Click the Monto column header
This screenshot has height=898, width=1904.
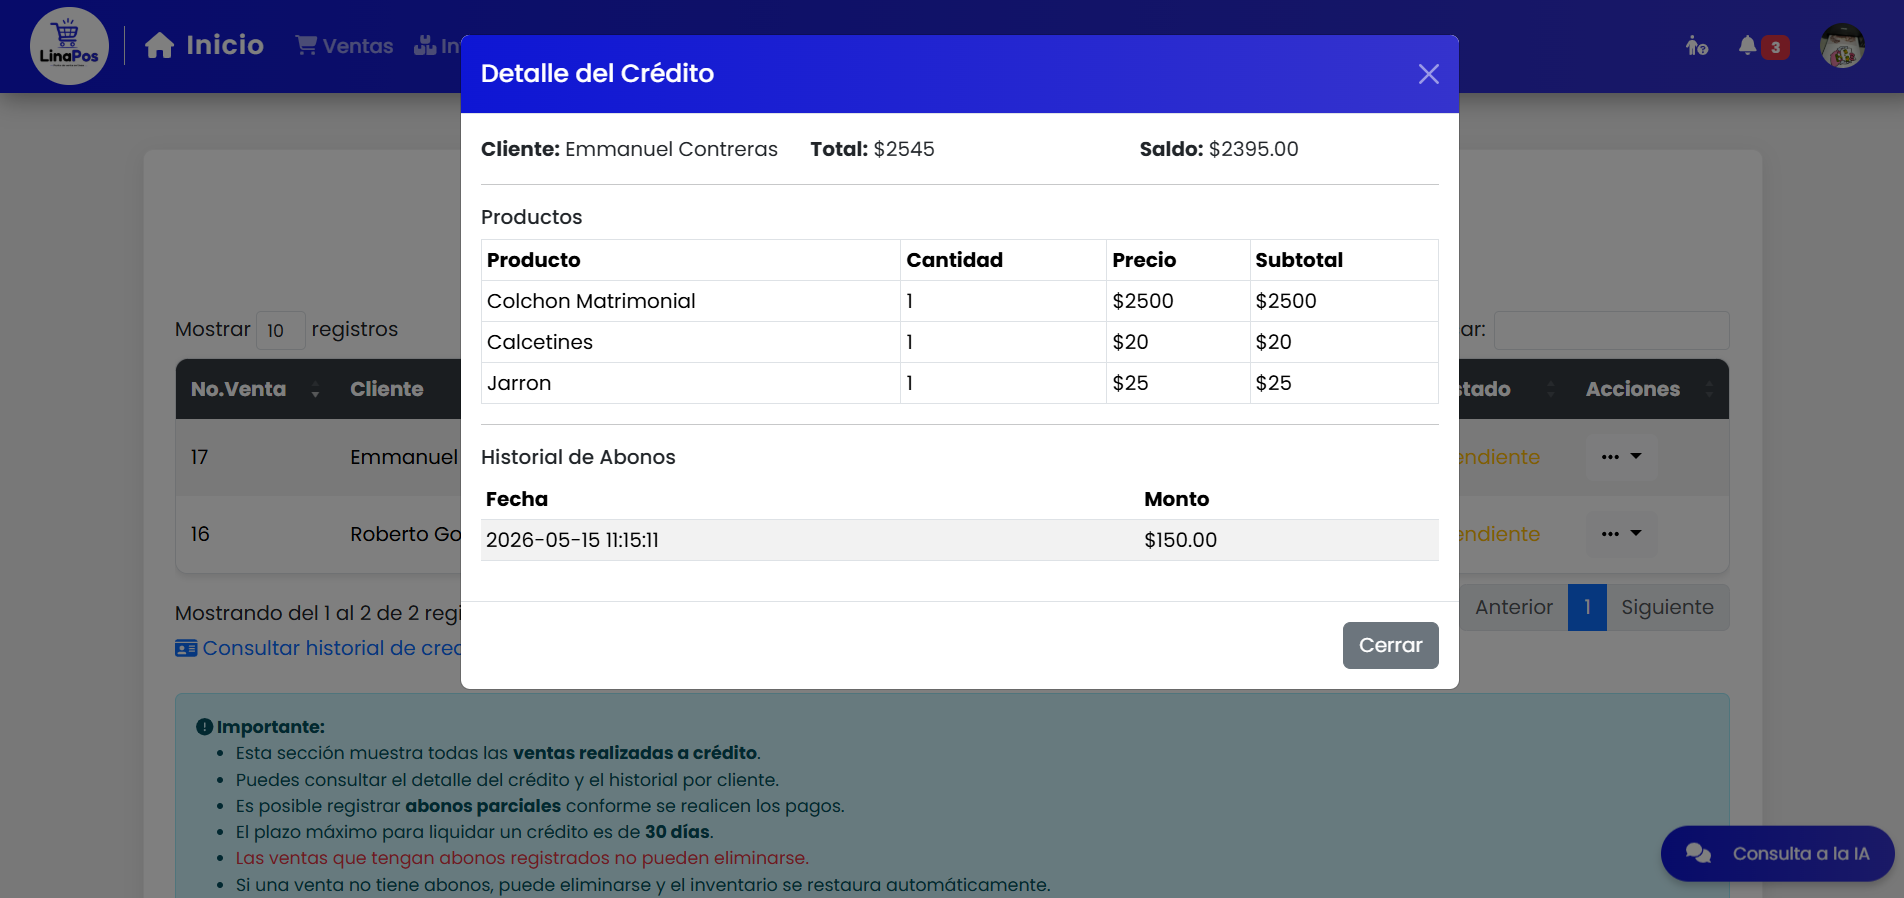coord(1176,499)
